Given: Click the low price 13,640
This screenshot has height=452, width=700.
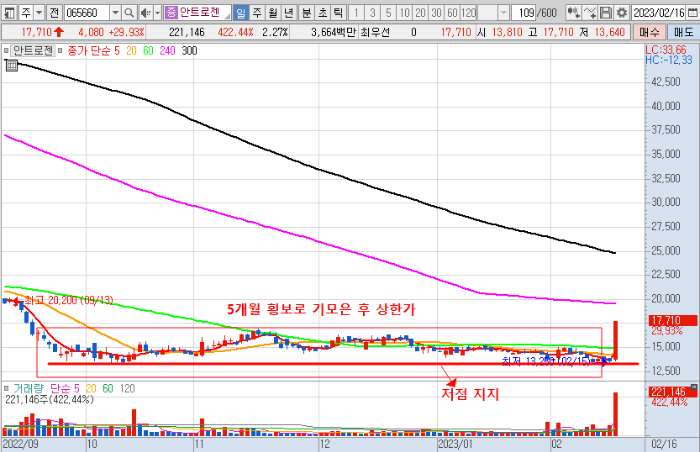Looking at the screenshot, I should [610, 32].
